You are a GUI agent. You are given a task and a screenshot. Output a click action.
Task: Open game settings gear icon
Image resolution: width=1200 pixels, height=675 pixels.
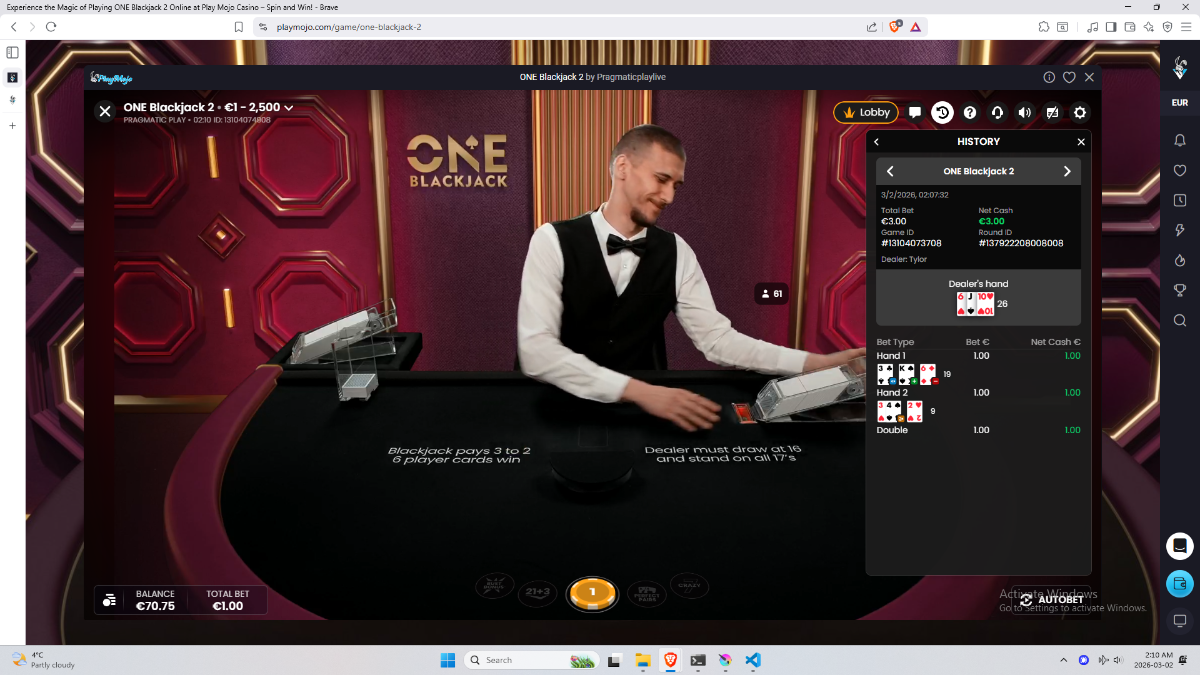tap(1080, 113)
